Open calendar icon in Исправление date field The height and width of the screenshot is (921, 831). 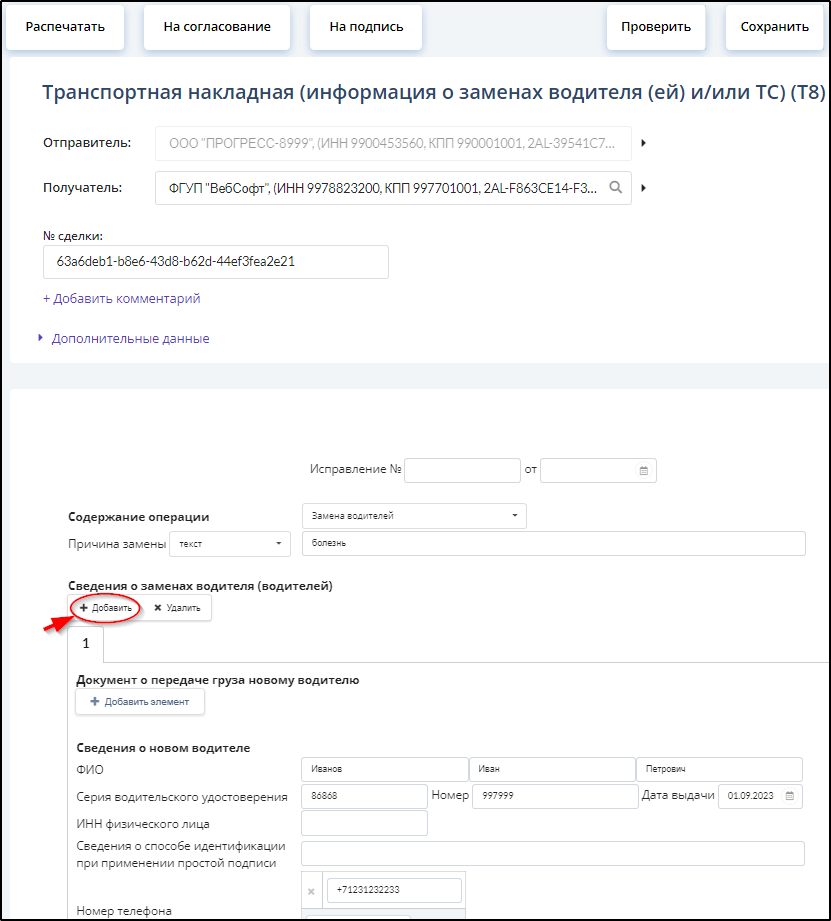644,470
